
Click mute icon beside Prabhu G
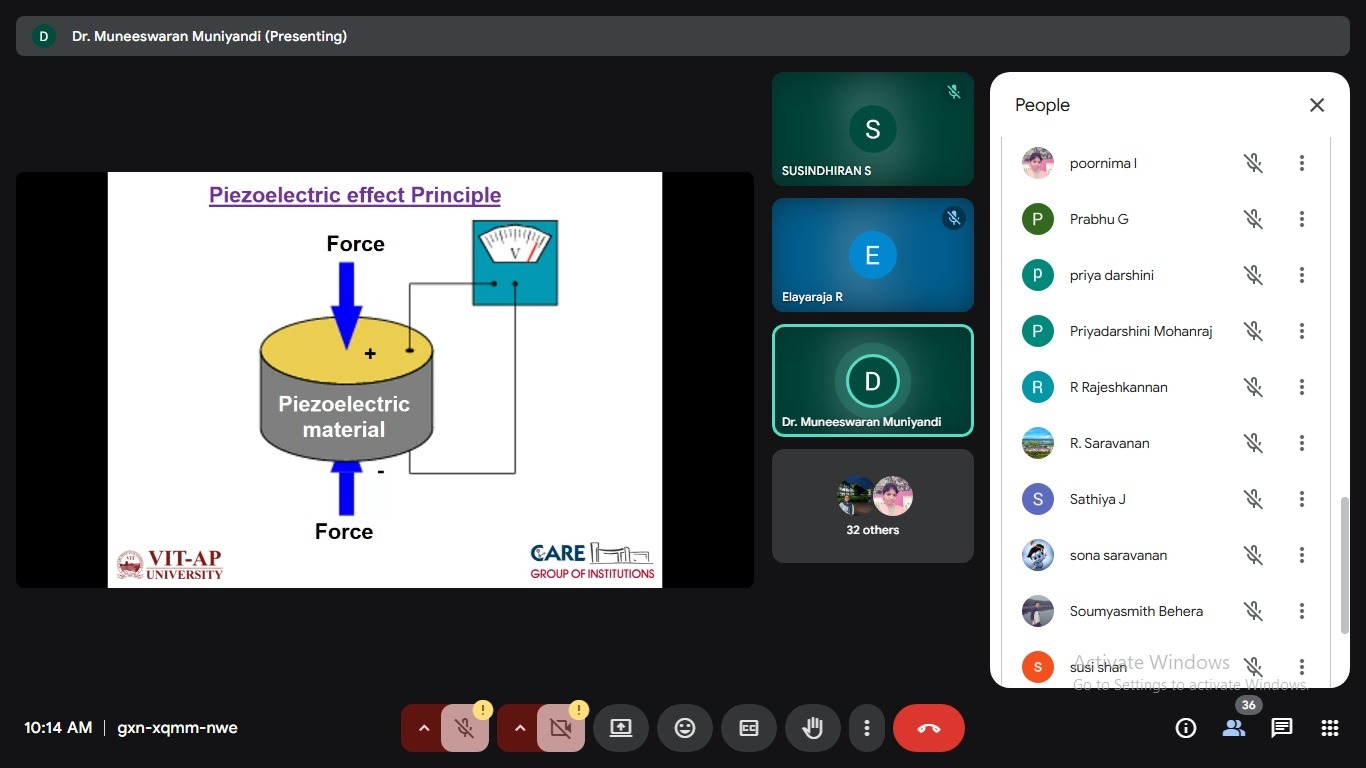(x=1253, y=219)
